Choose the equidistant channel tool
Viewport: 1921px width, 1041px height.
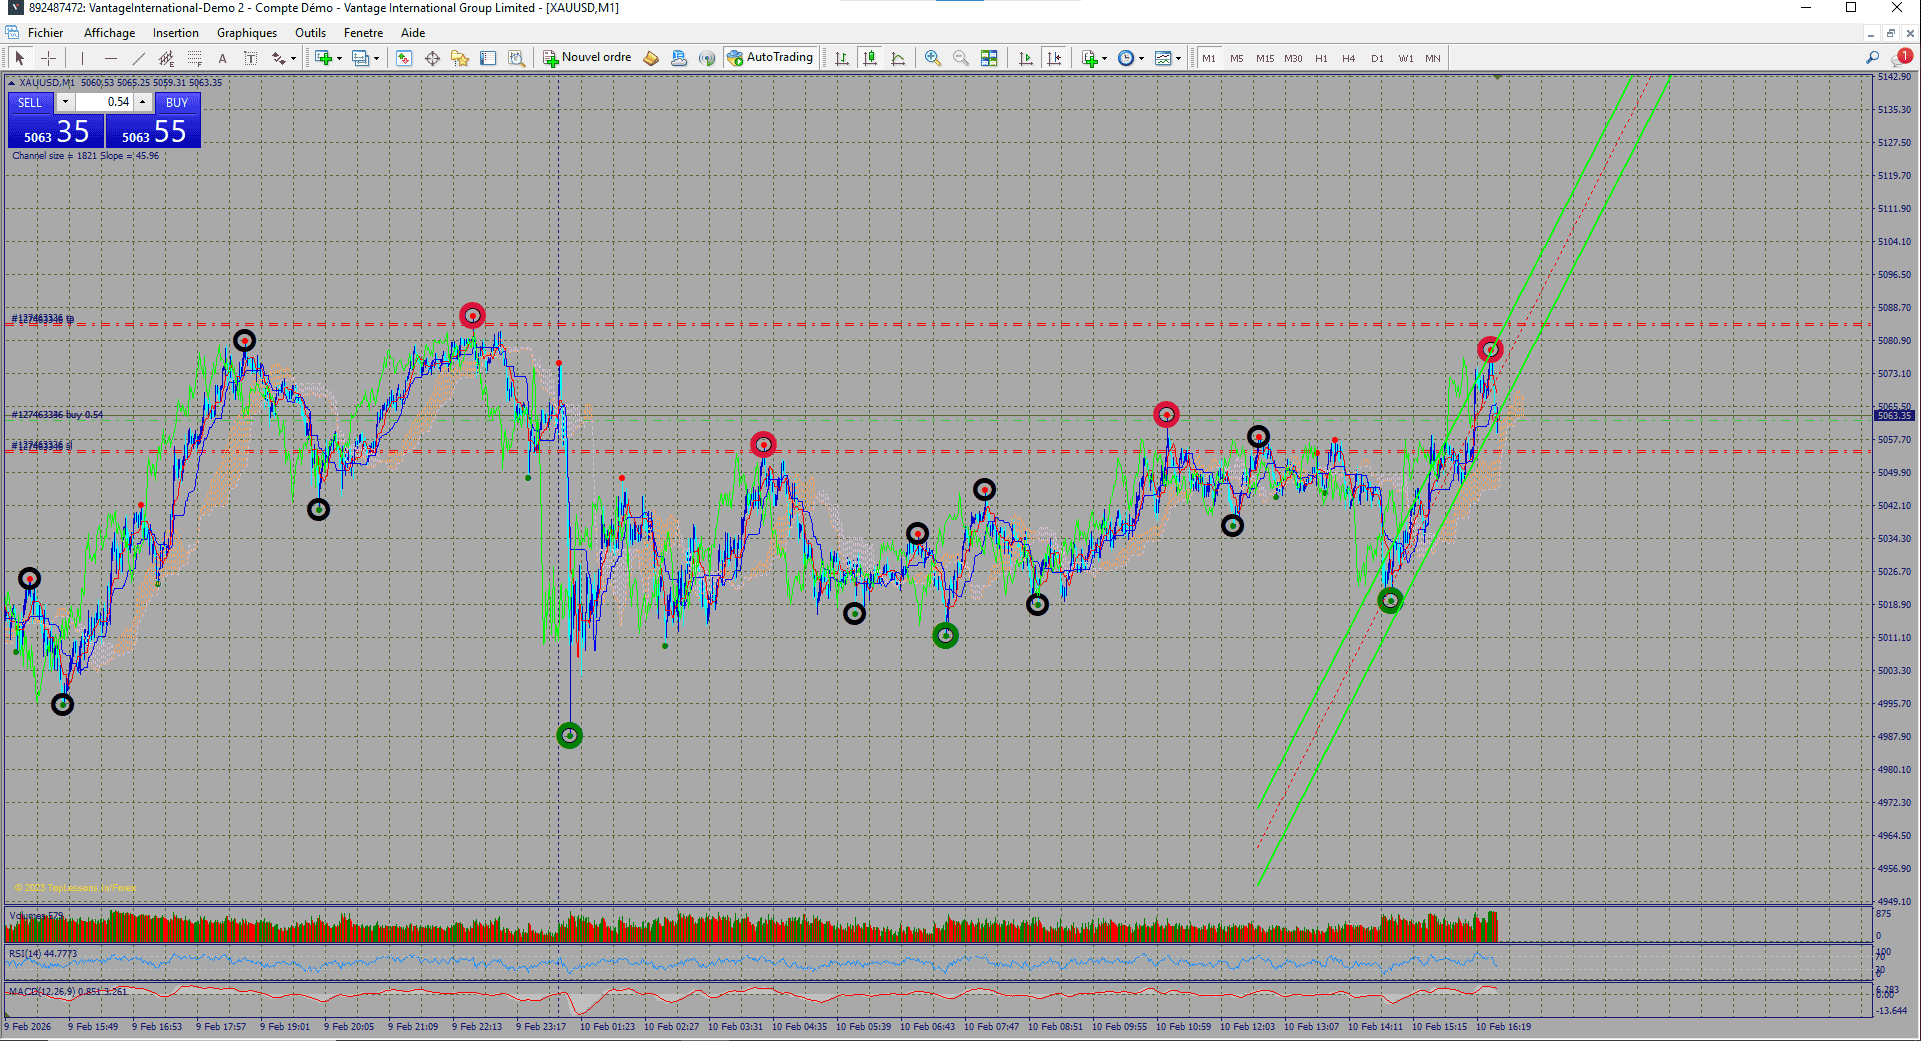pyautogui.click(x=167, y=58)
